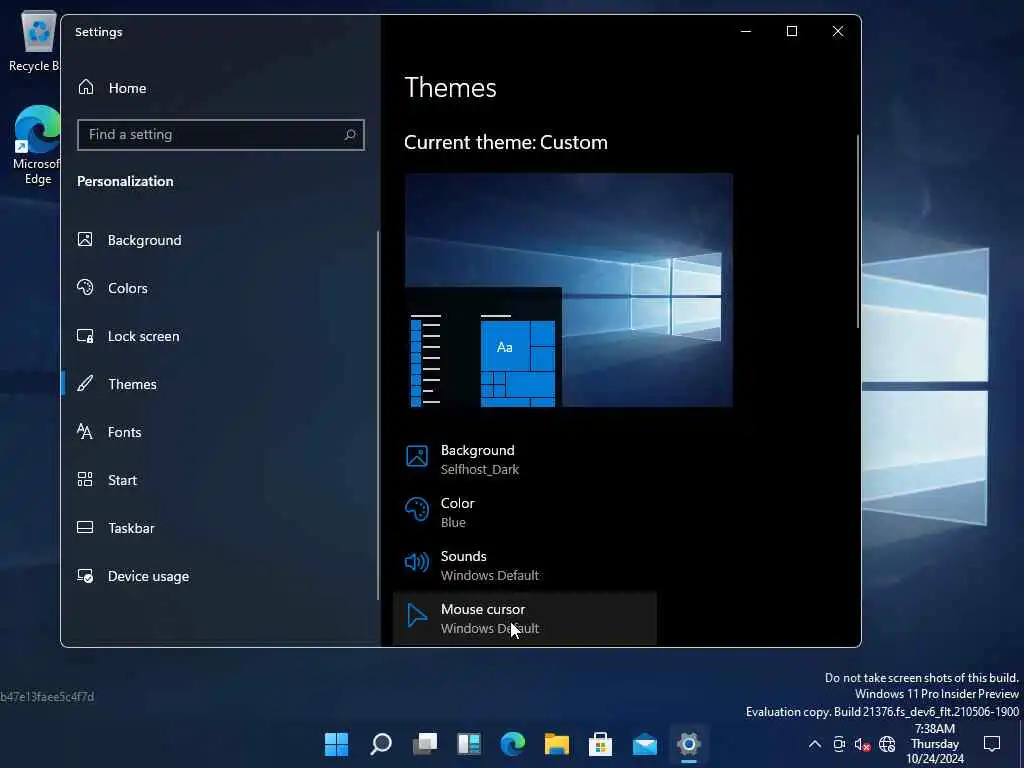This screenshot has height=768, width=1024.
Task: Click the current theme preview image
Action: click(569, 290)
